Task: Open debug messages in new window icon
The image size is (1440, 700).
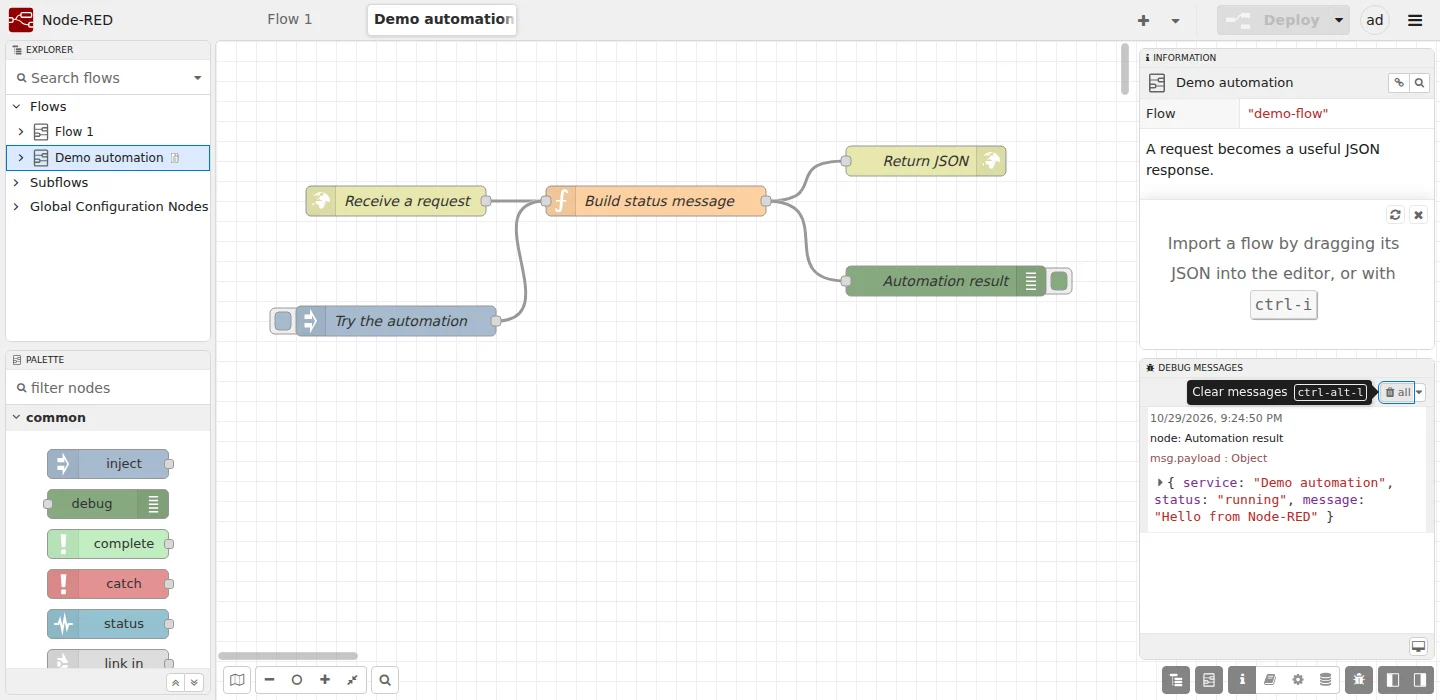Action: click(x=1418, y=646)
